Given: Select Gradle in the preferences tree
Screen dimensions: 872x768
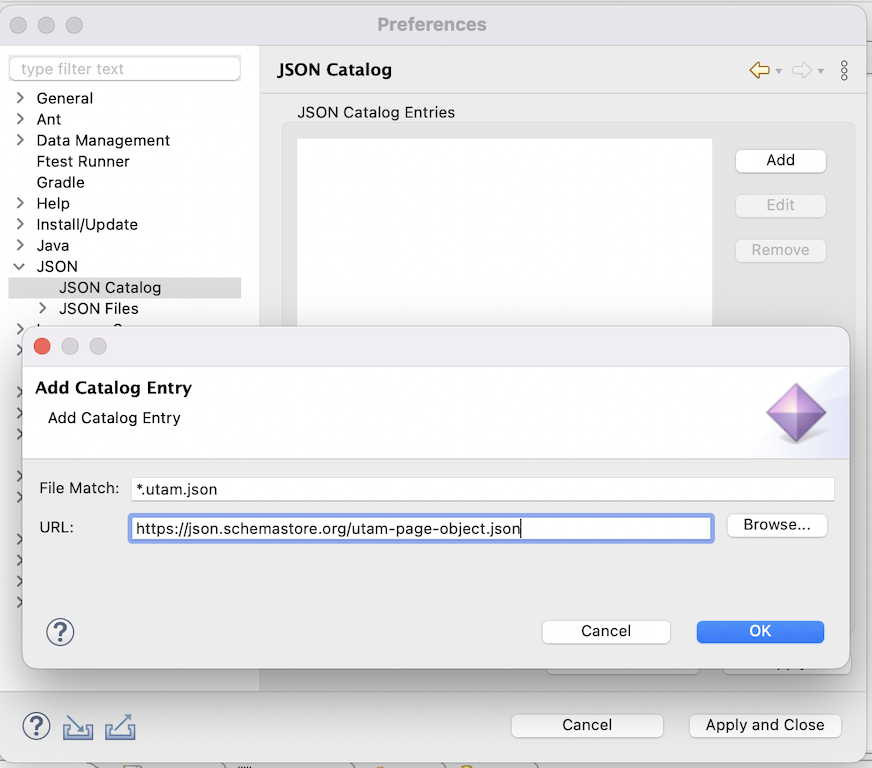Looking at the screenshot, I should [58, 182].
